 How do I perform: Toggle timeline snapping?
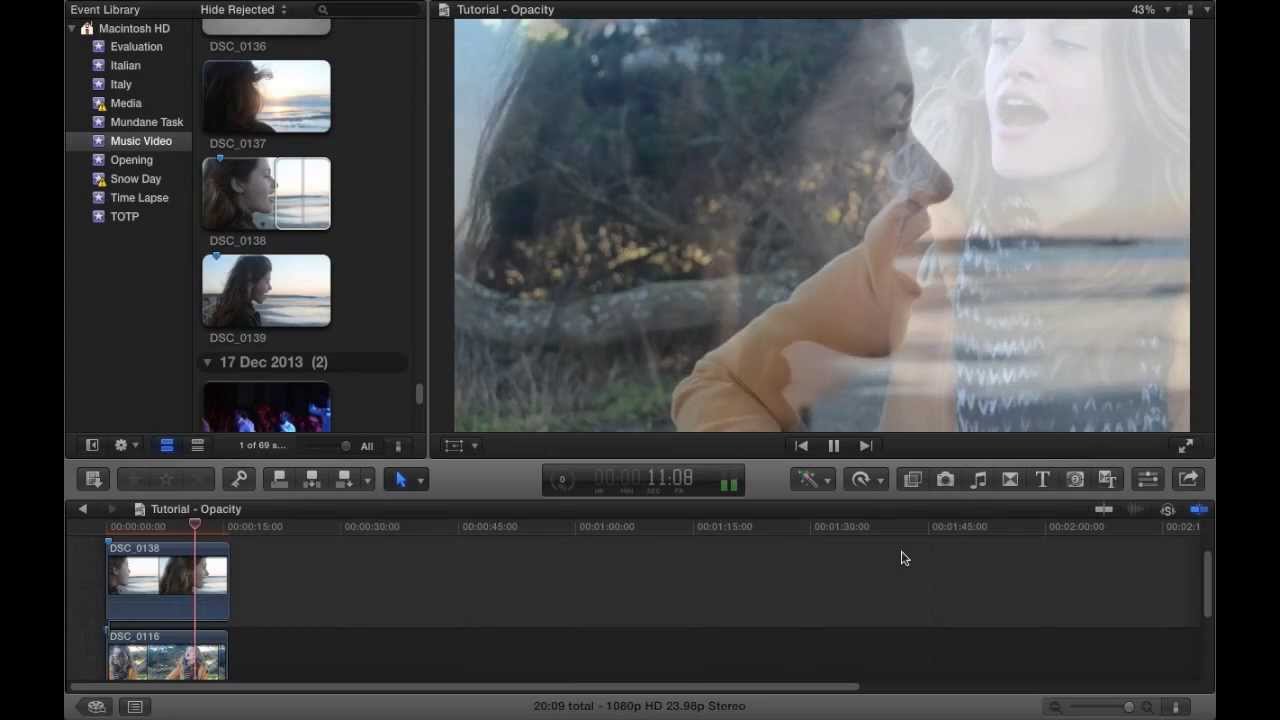click(1198, 510)
